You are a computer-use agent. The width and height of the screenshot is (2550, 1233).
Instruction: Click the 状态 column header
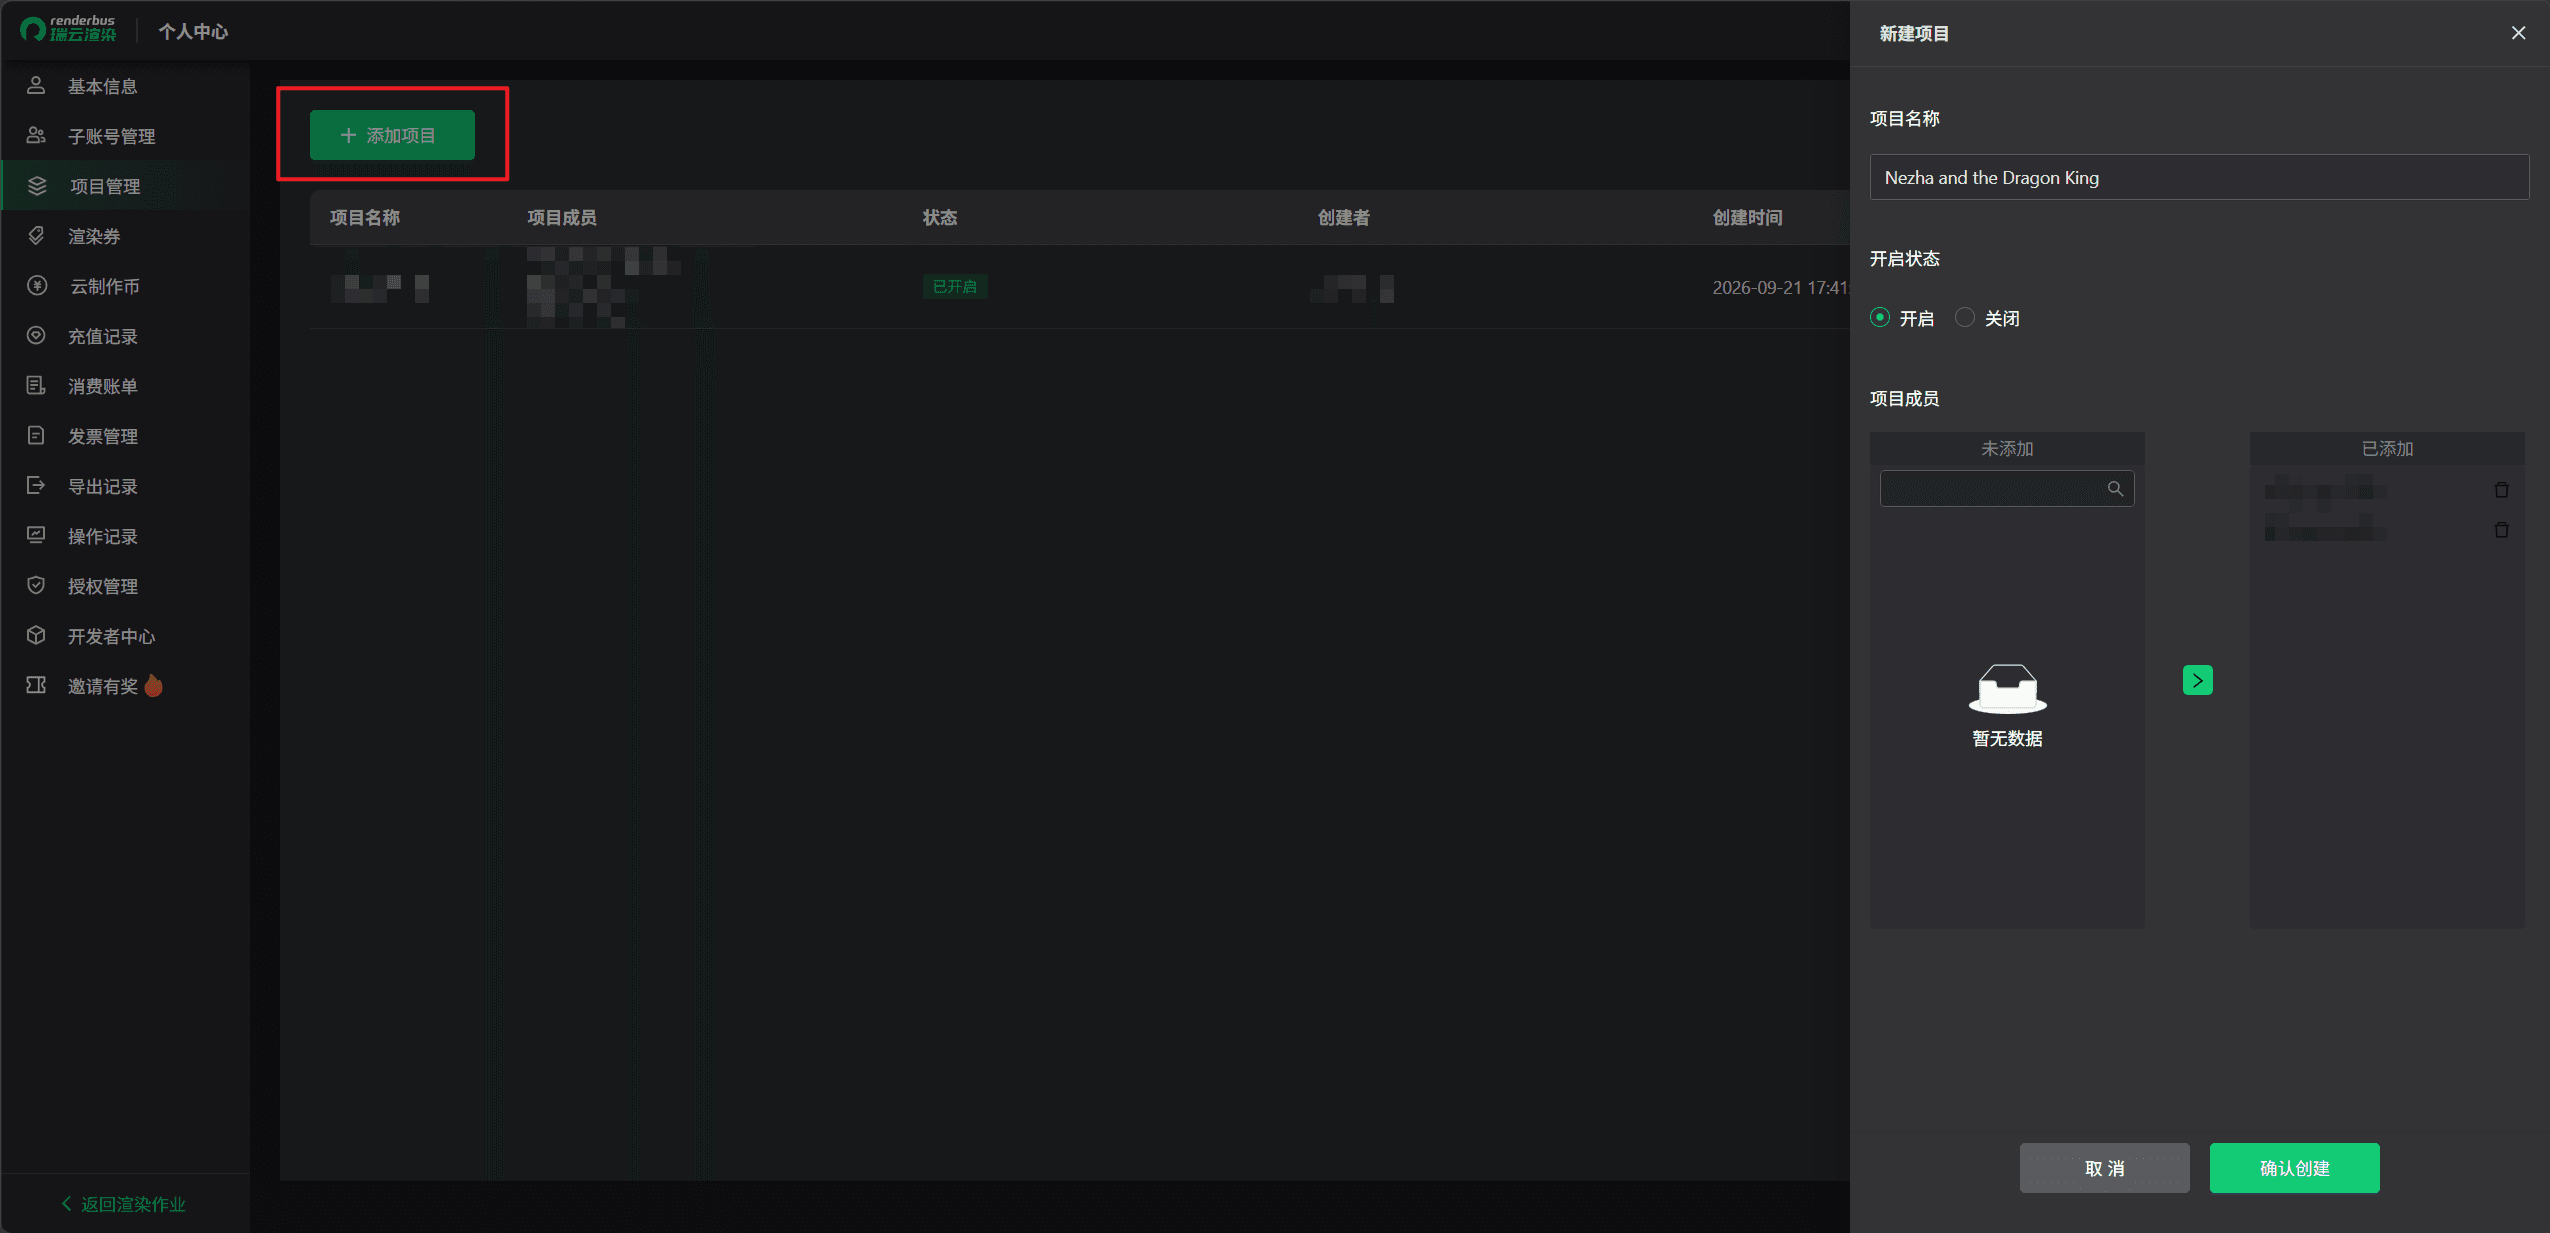pos(940,218)
